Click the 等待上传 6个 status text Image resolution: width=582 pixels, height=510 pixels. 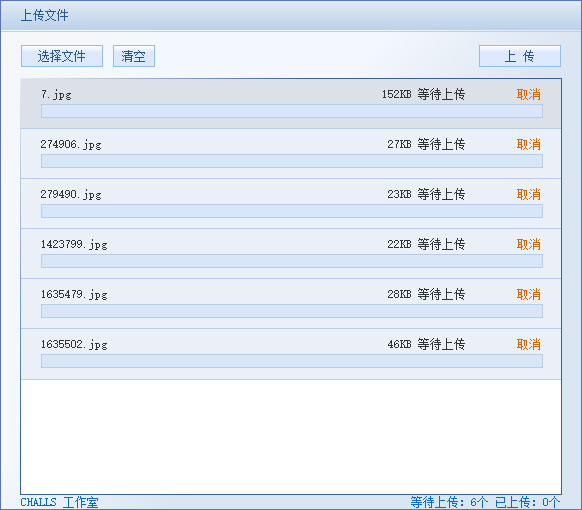[x=449, y=502]
